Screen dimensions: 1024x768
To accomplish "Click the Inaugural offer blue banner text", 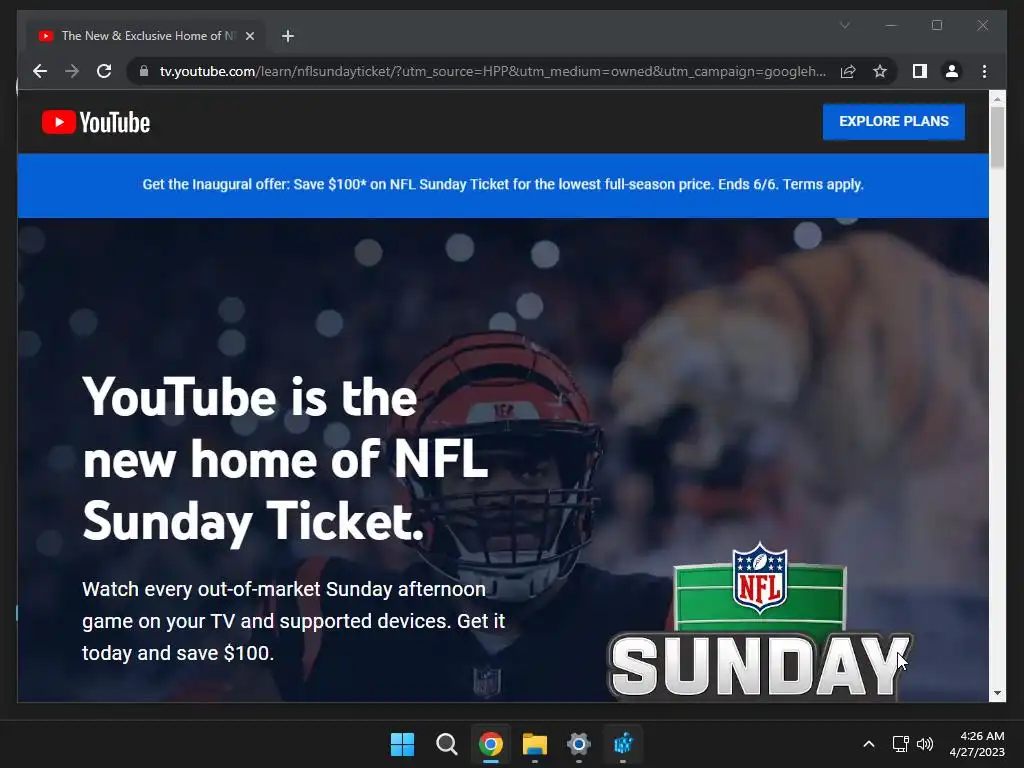I will pyautogui.click(x=503, y=185).
